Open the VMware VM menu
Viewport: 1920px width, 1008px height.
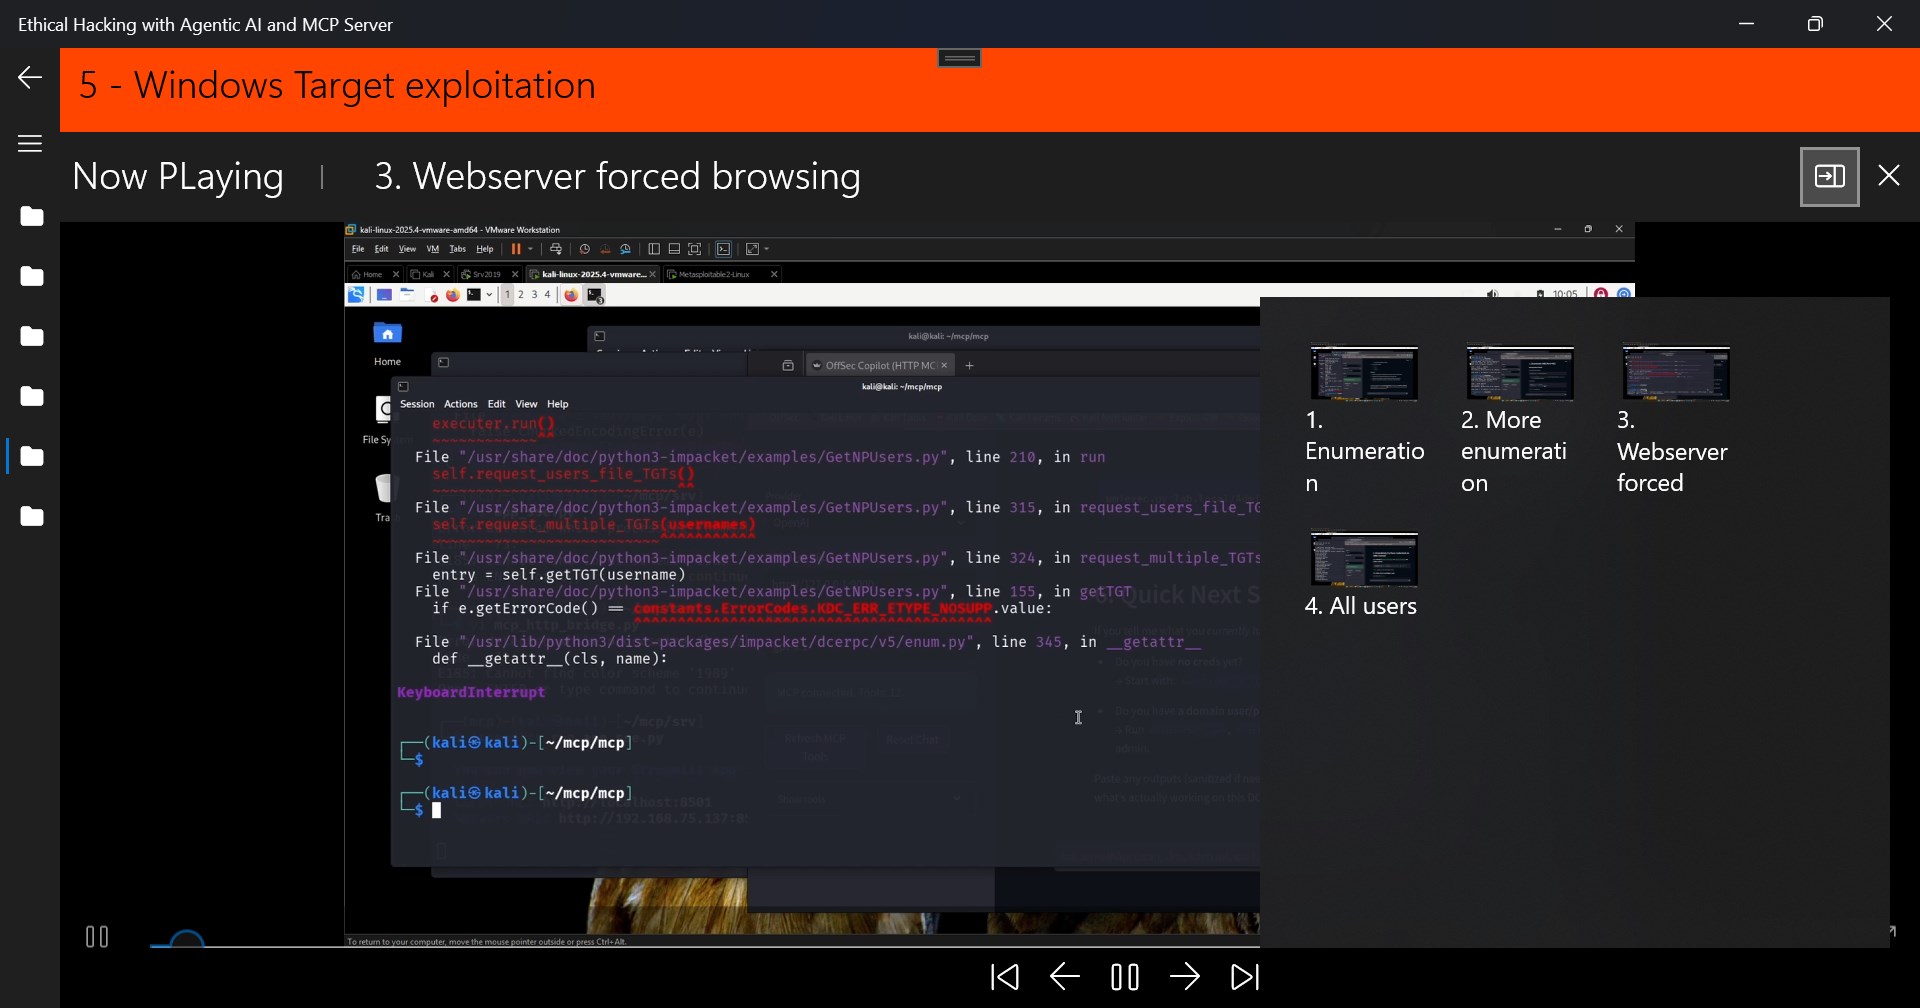[433, 249]
